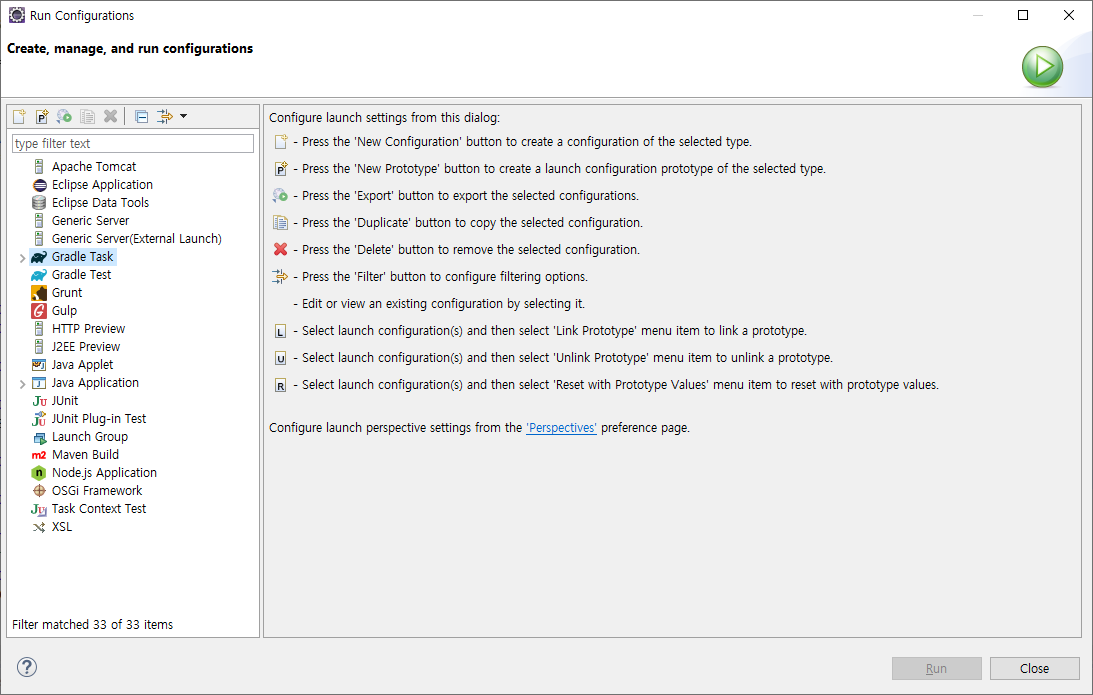Select JUnit configuration type
This screenshot has height=695, width=1093.
click(65, 401)
